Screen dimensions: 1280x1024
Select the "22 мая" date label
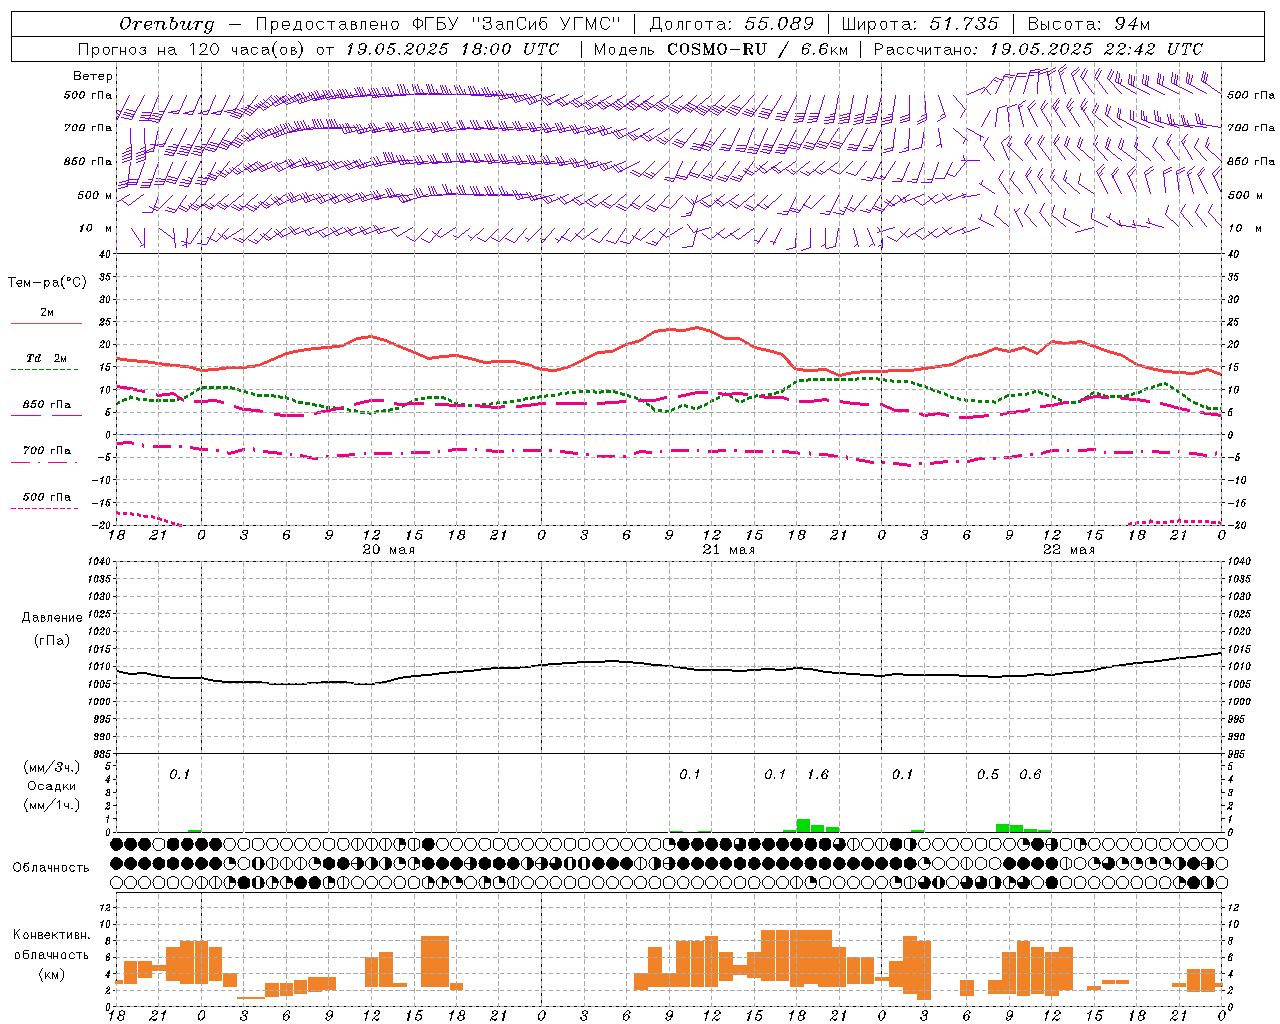click(x=1069, y=550)
